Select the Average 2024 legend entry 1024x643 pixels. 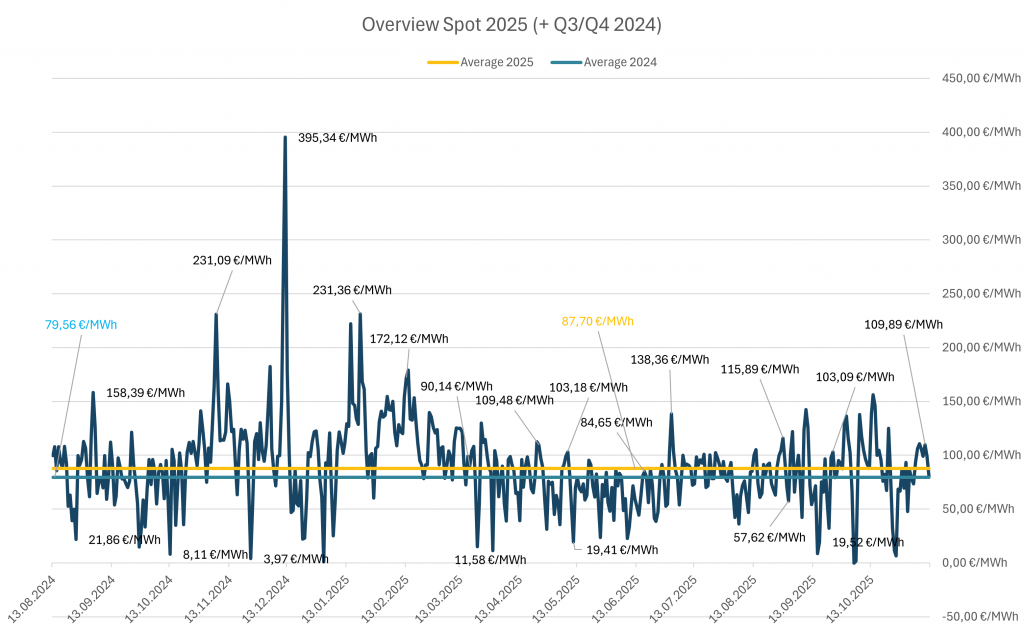click(x=620, y=62)
